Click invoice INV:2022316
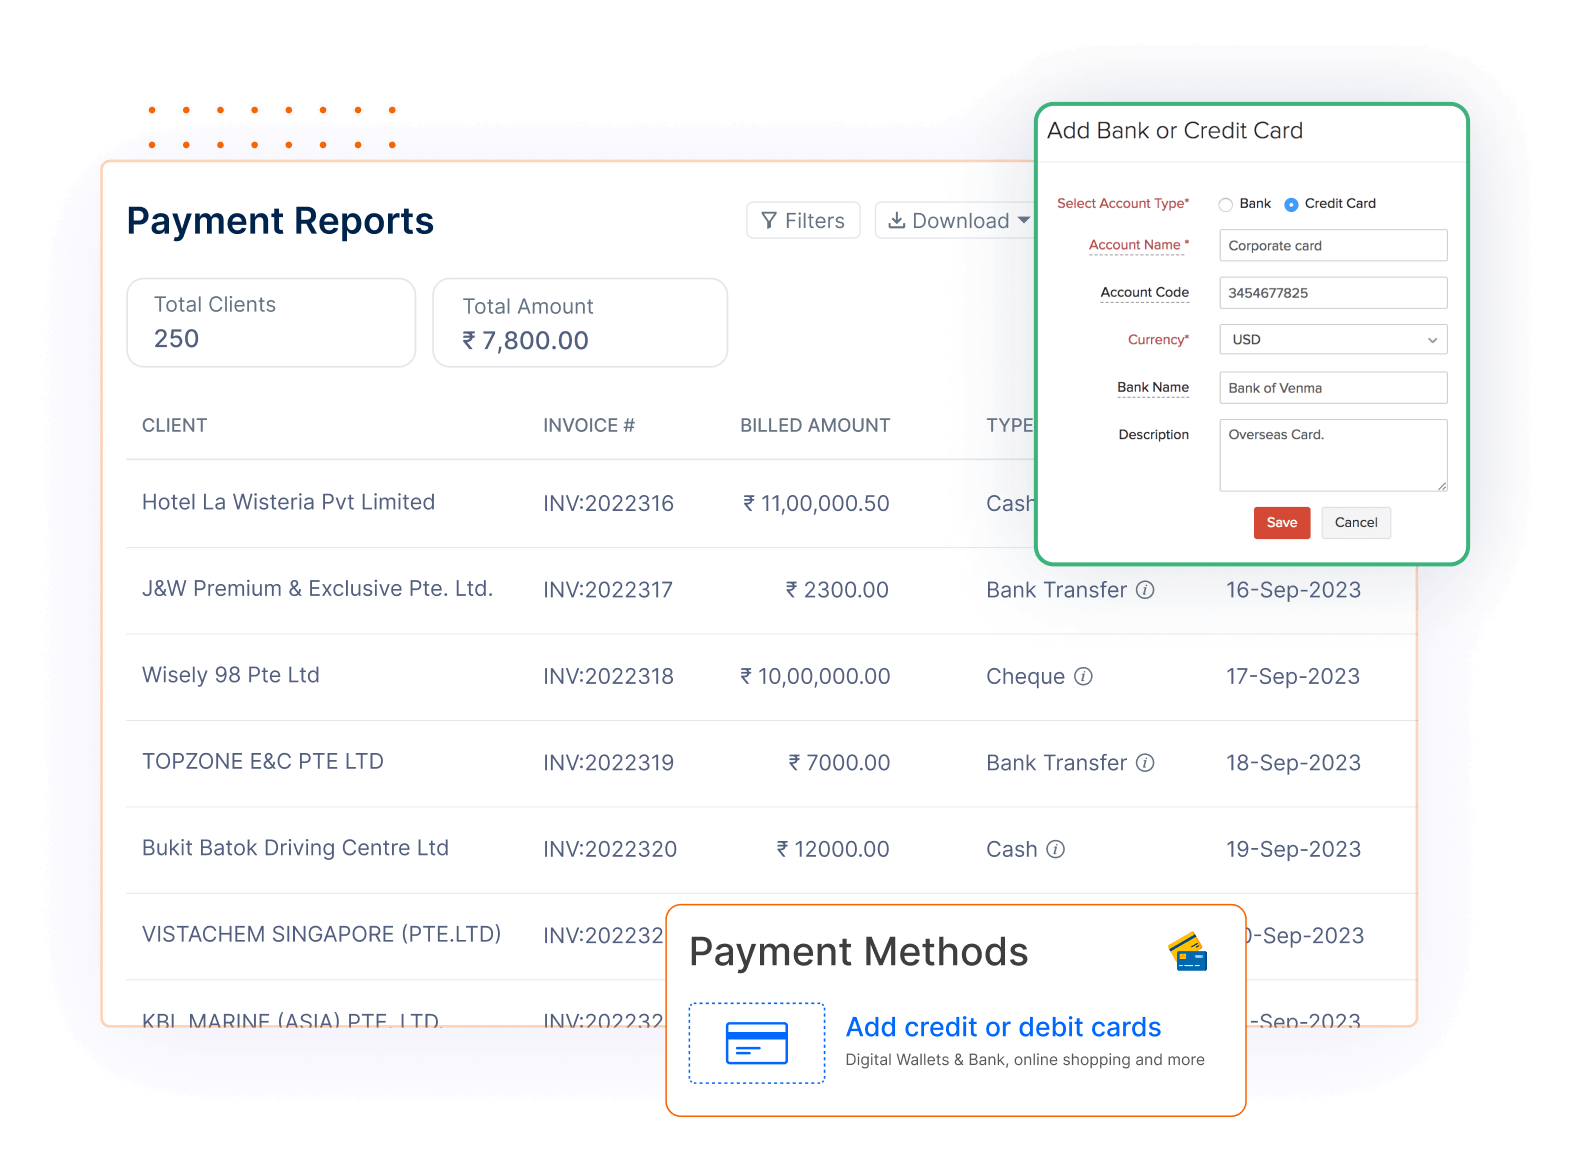Screen dimensions: 1571x1176 tap(608, 503)
